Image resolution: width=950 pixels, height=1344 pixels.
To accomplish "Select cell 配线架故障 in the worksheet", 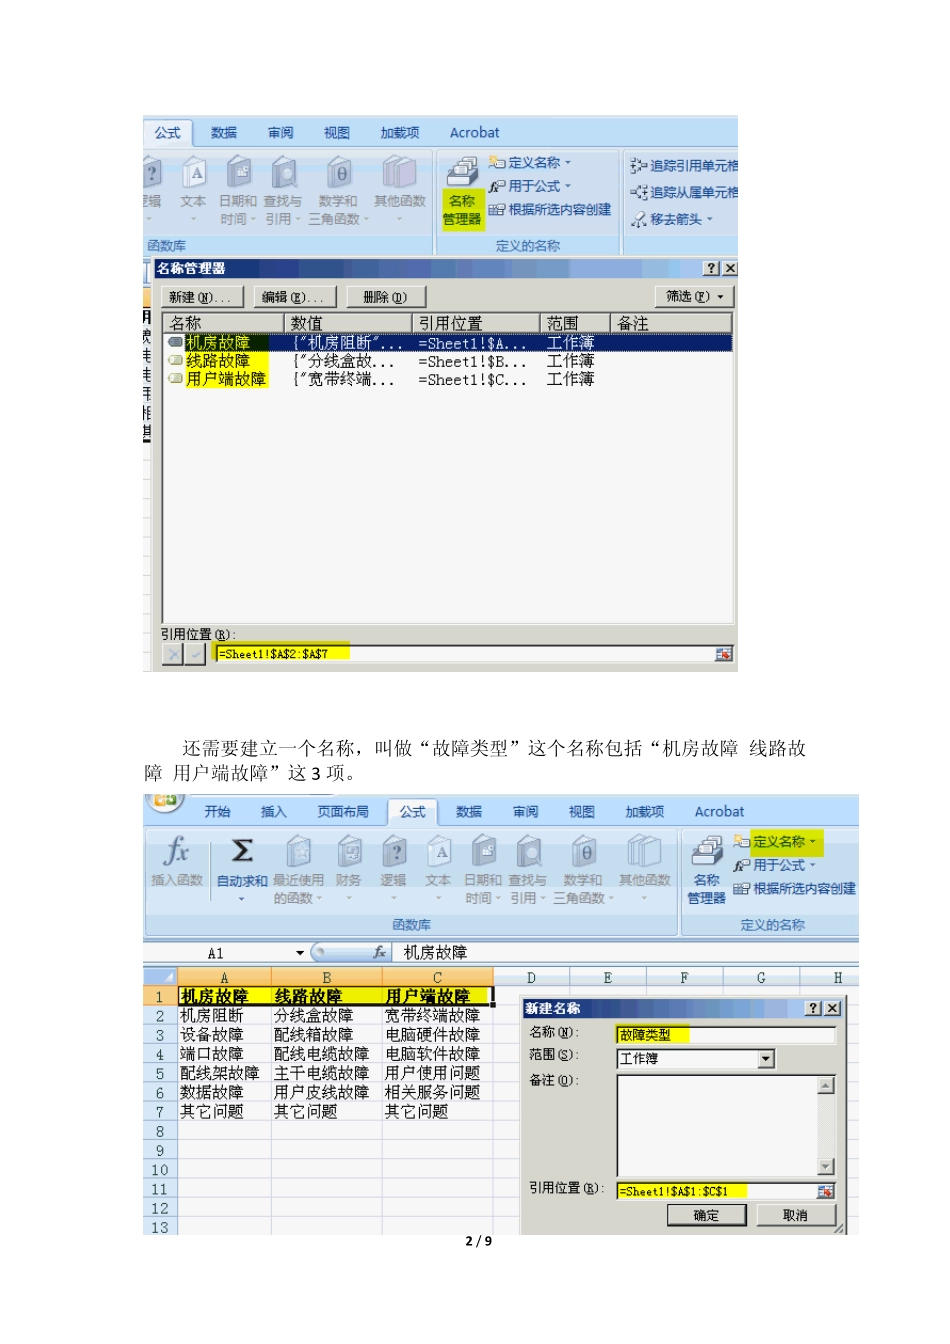I will tap(225, 1073).
